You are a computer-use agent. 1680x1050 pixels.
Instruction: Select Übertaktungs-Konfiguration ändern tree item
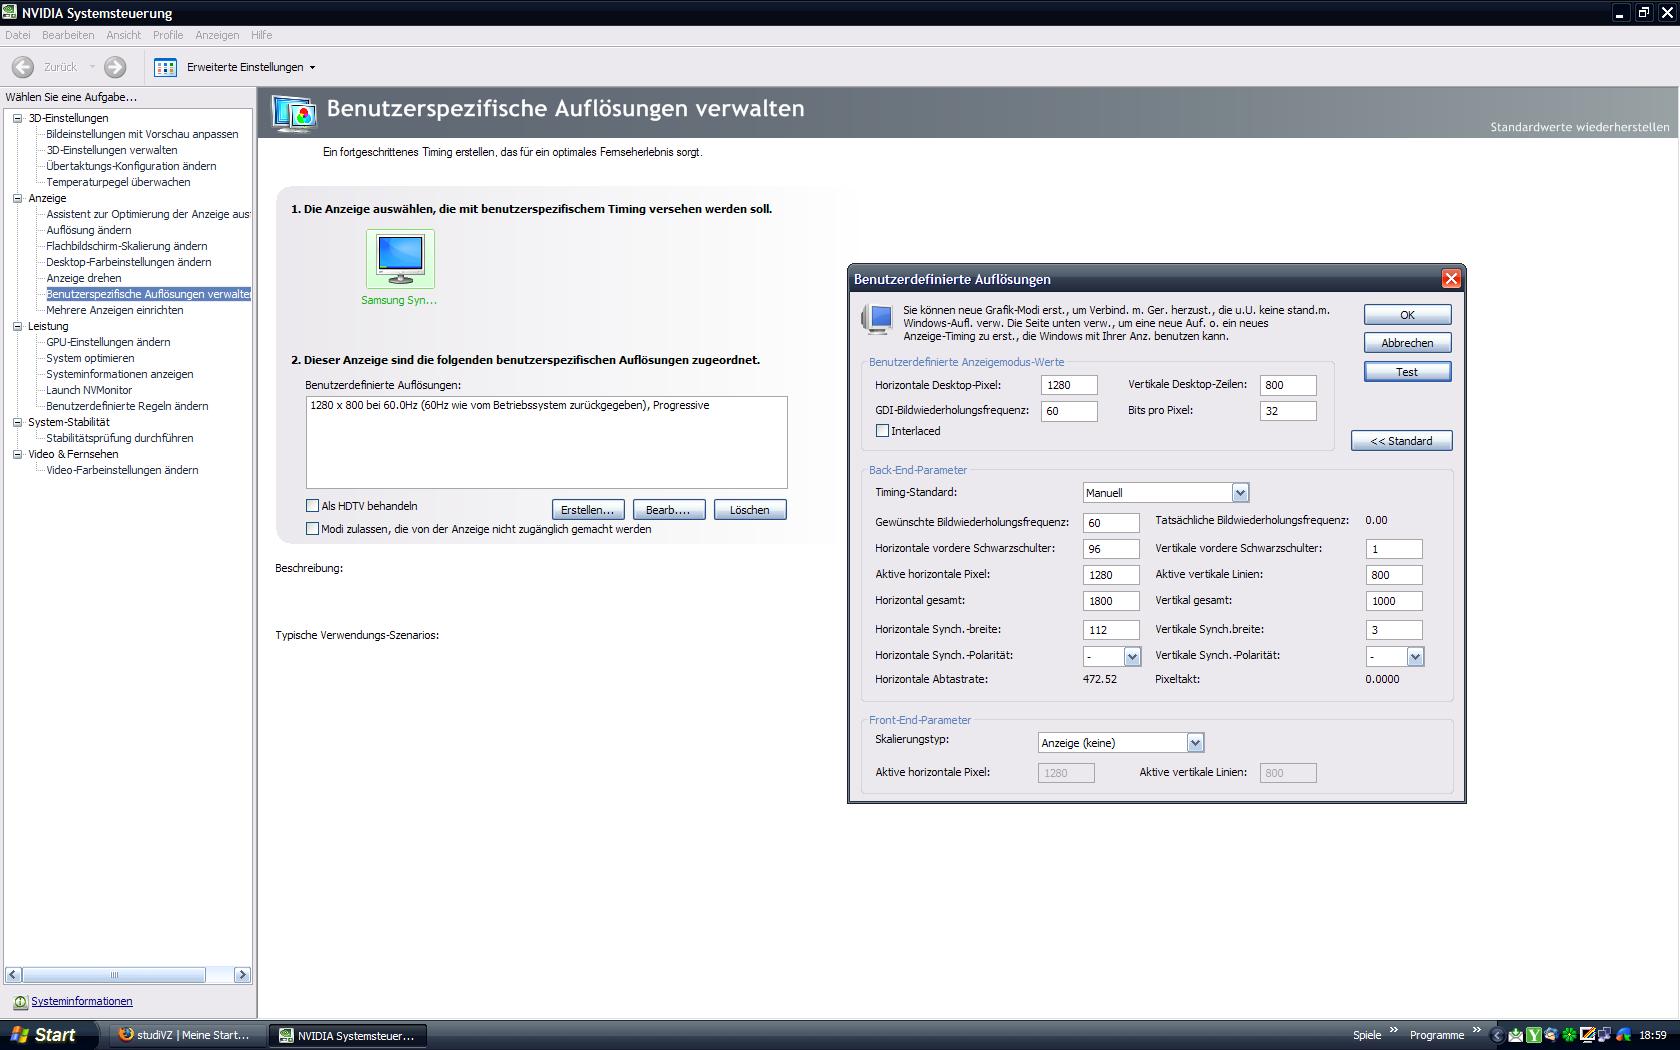pyautogui.click(x=131, y=166)
